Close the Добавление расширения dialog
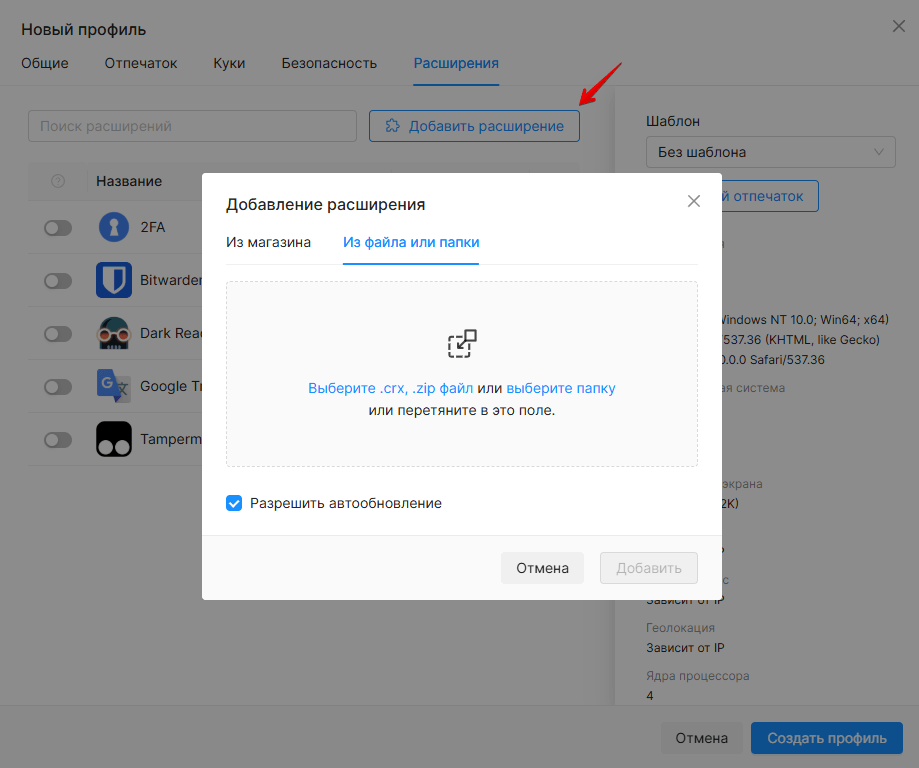 pos(694,201)
